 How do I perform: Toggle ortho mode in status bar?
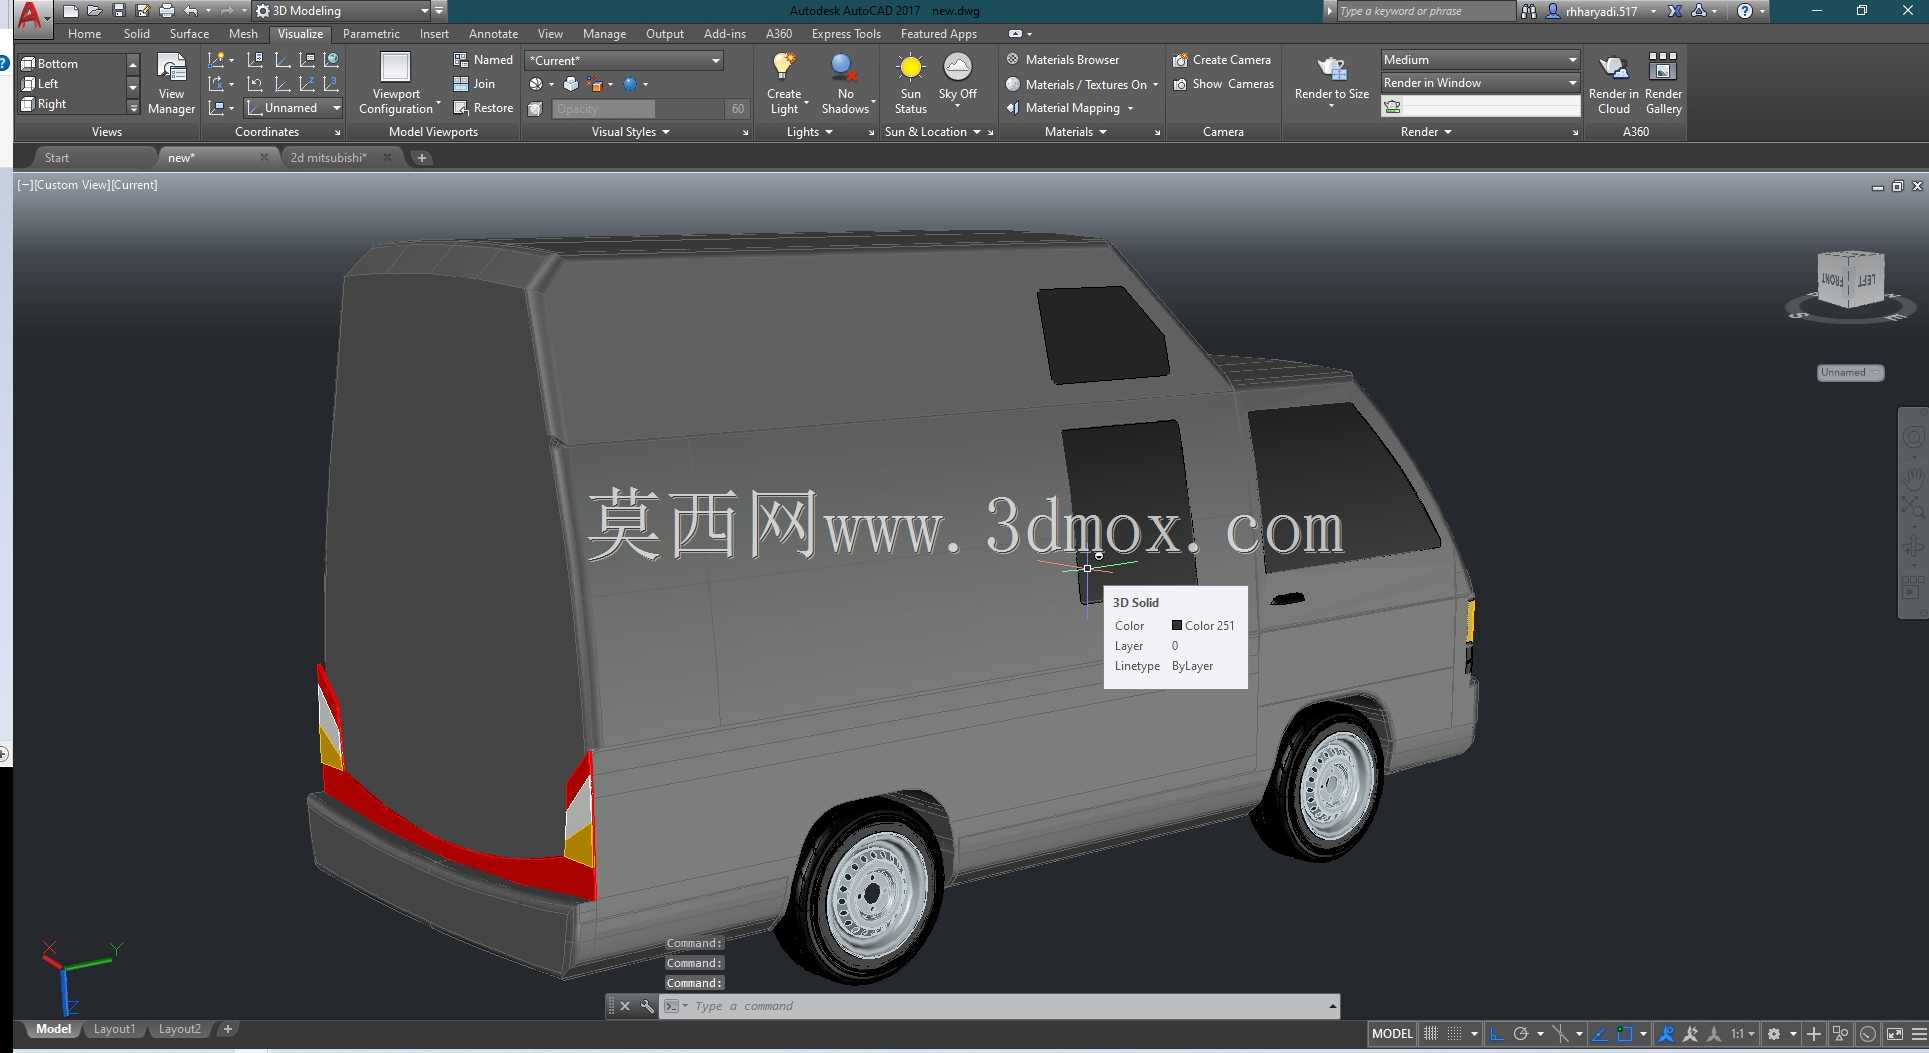click(1497, 1034)
